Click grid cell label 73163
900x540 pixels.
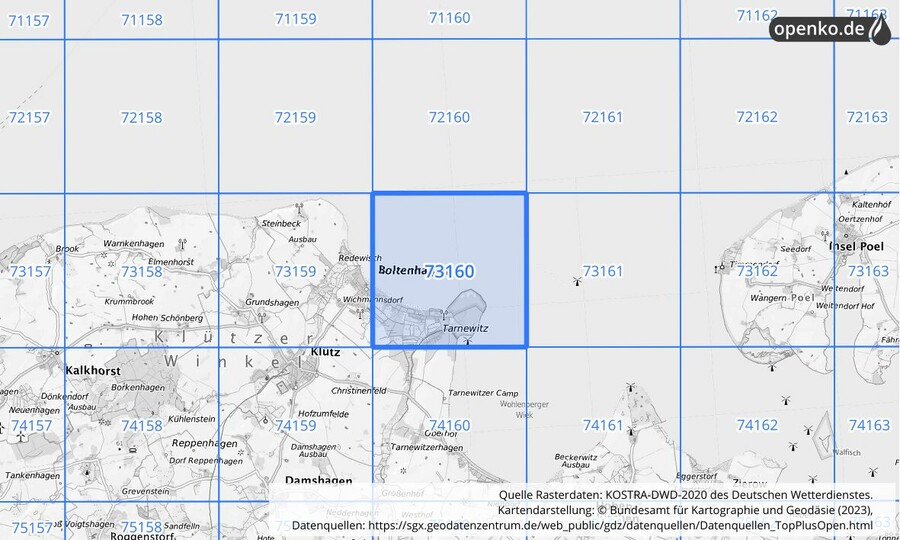click(868, 270)
